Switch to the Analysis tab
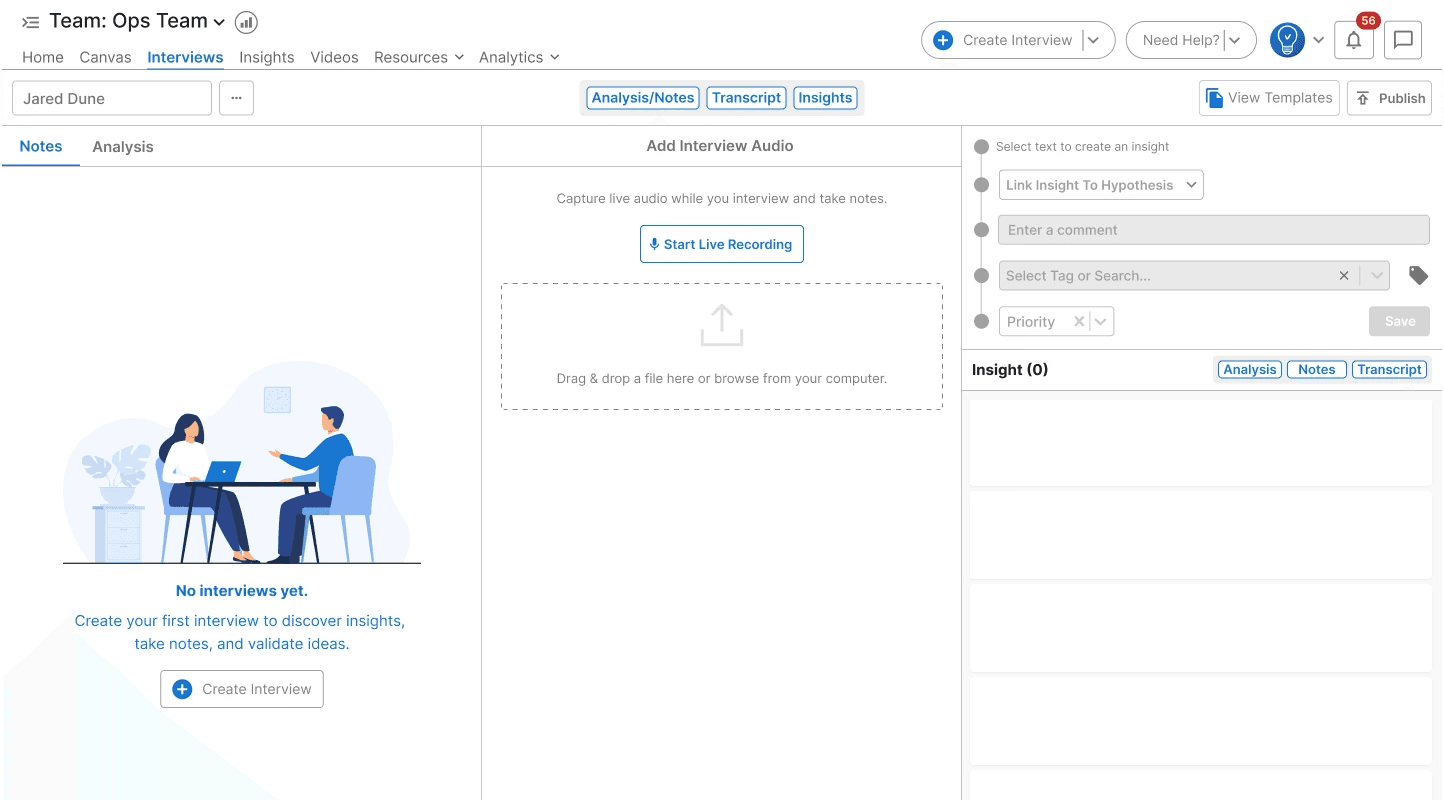 coord(123,147)
